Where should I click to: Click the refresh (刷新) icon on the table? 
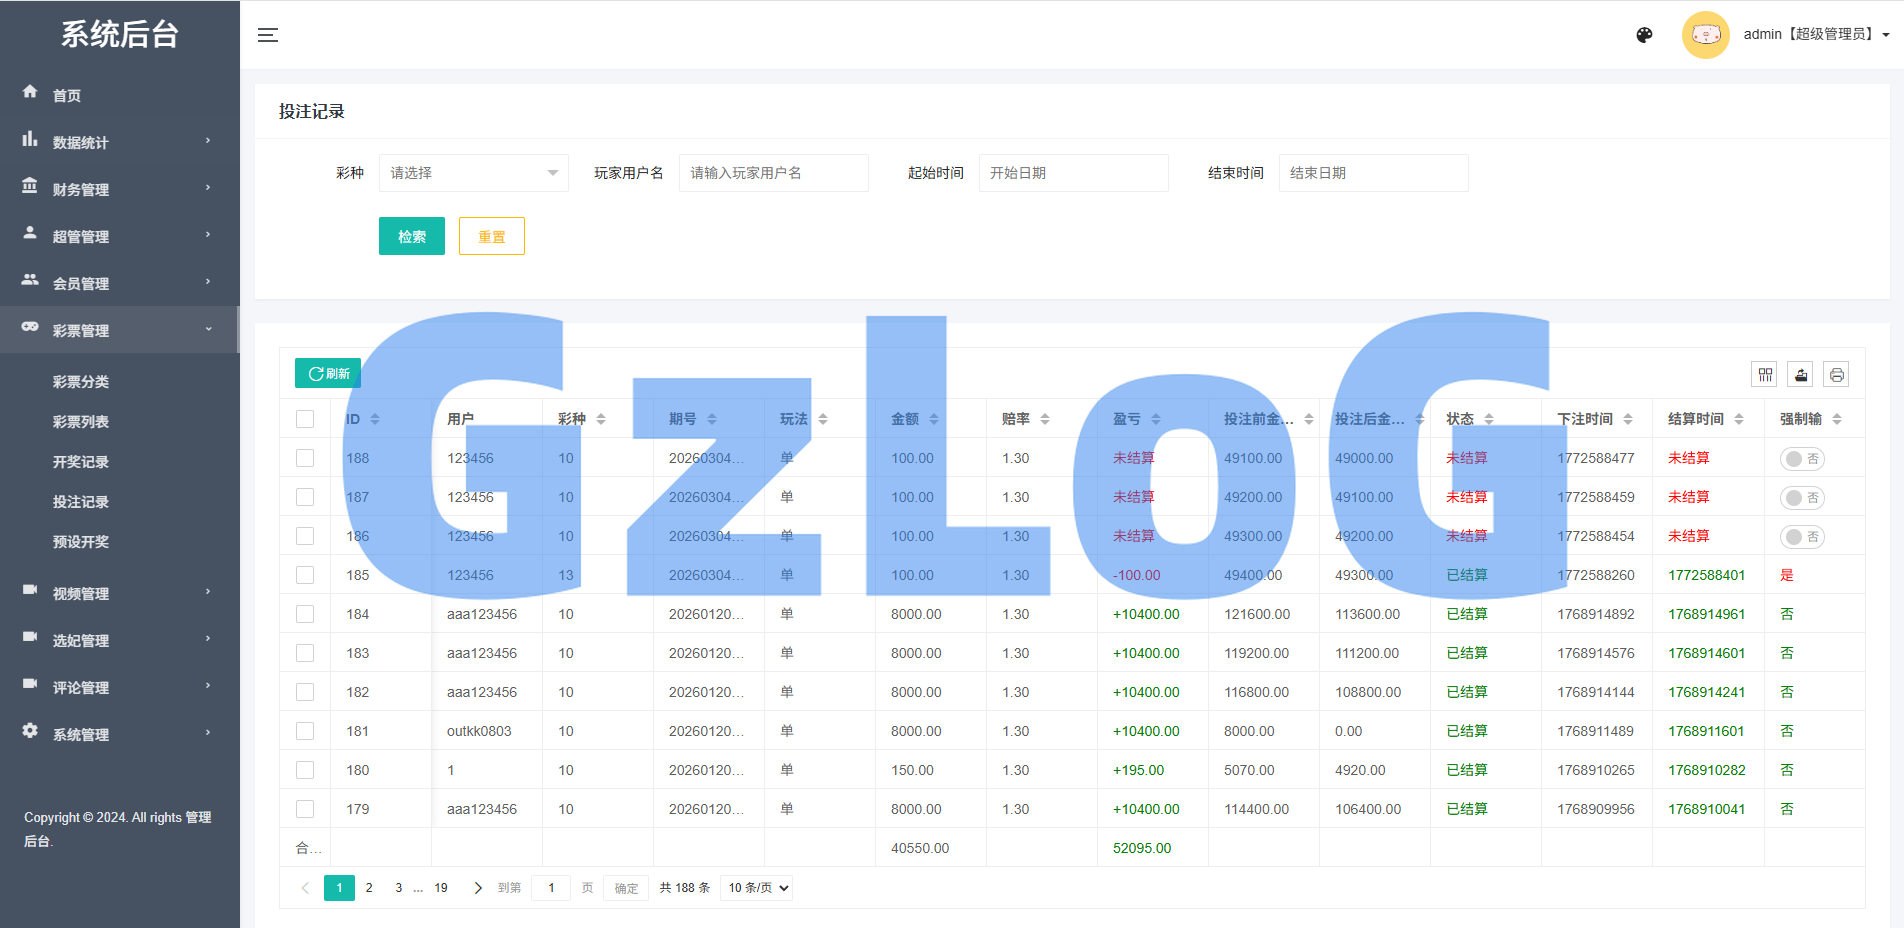coord(327,372)
